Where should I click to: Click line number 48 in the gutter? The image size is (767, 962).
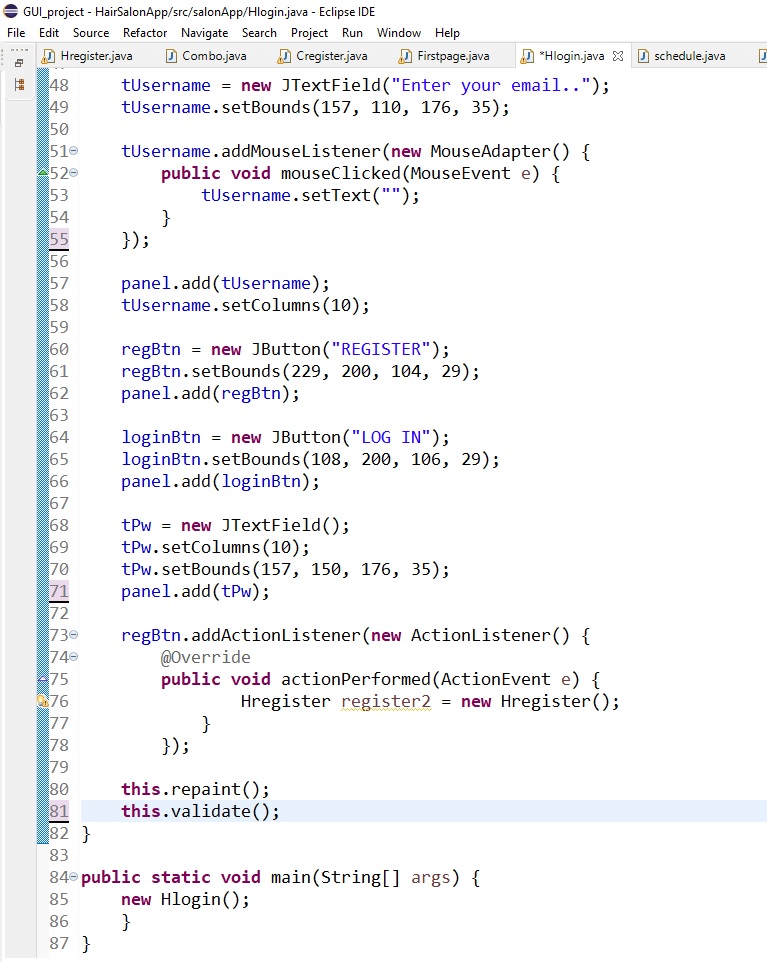point(59,85)
